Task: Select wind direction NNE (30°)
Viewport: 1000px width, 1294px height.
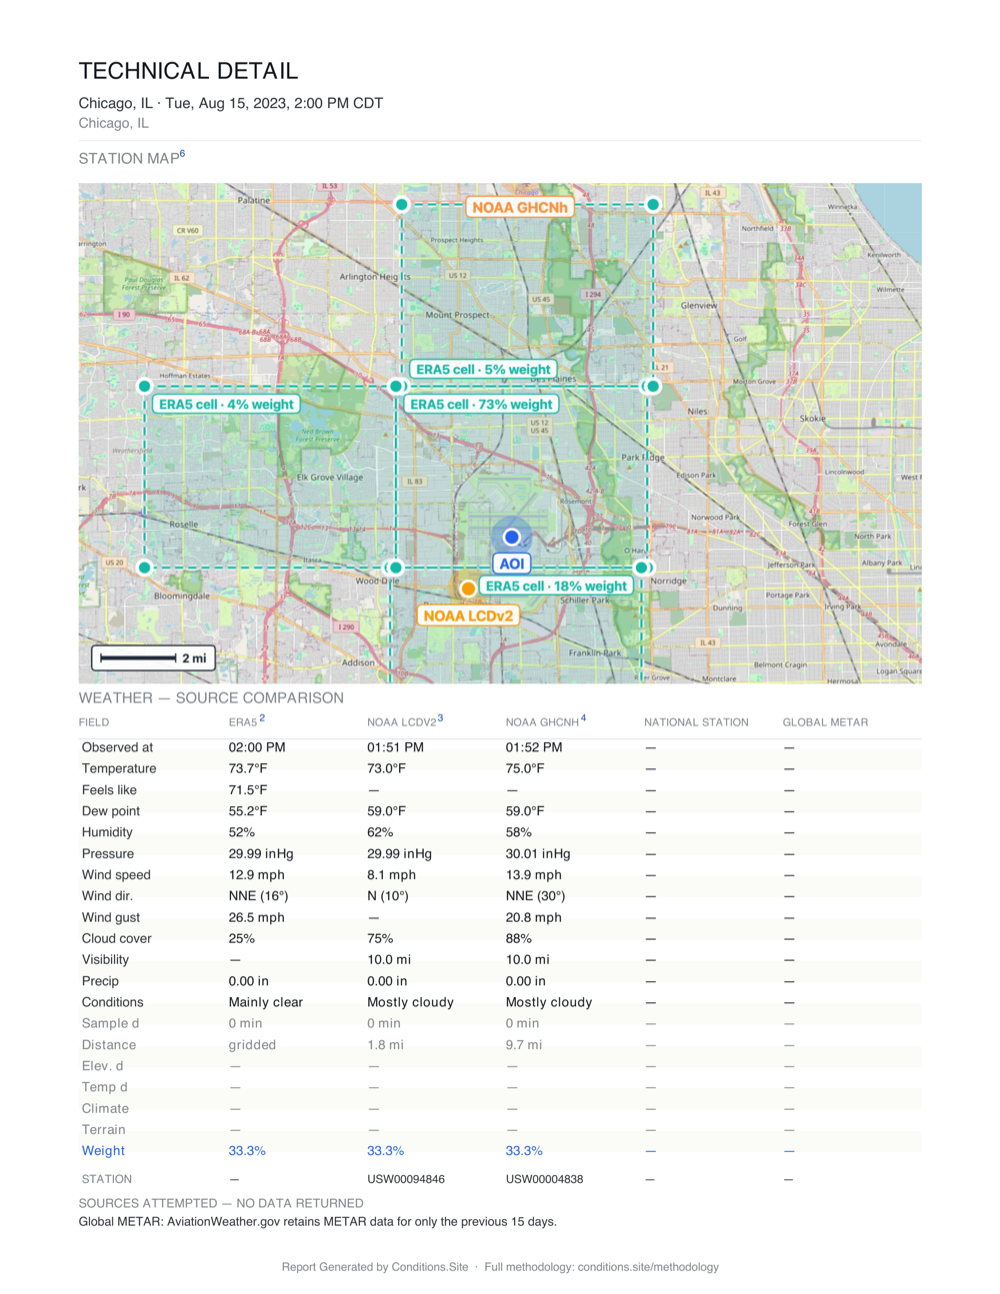Action: tap(535, 896)
